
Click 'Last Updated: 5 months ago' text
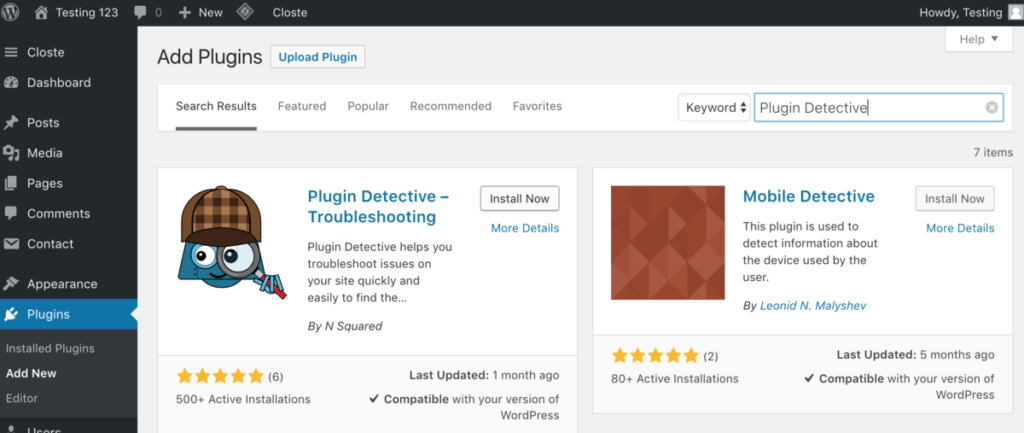coord(916,355)
